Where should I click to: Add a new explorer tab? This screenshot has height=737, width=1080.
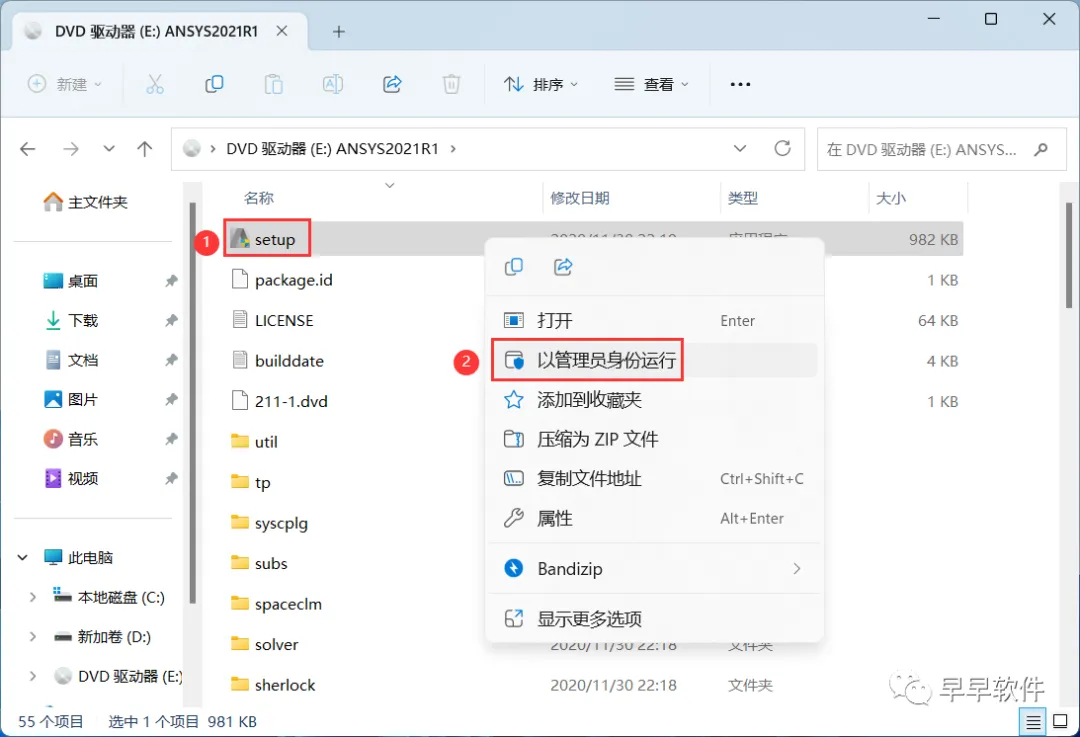338,32
